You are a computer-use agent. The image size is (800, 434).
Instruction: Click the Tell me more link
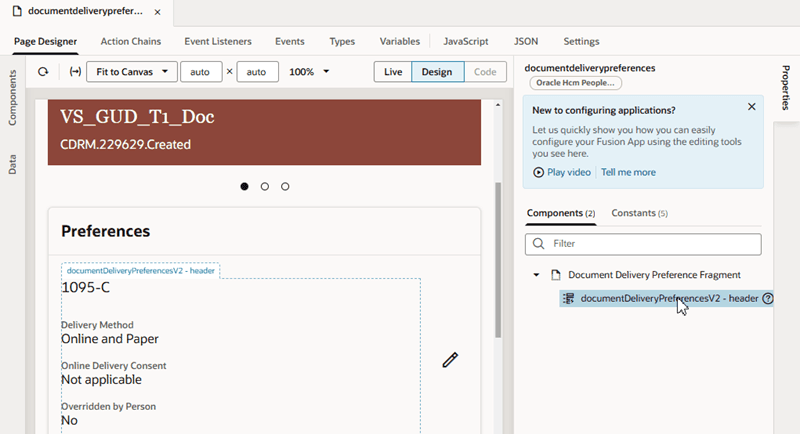(x=628, y=172)
